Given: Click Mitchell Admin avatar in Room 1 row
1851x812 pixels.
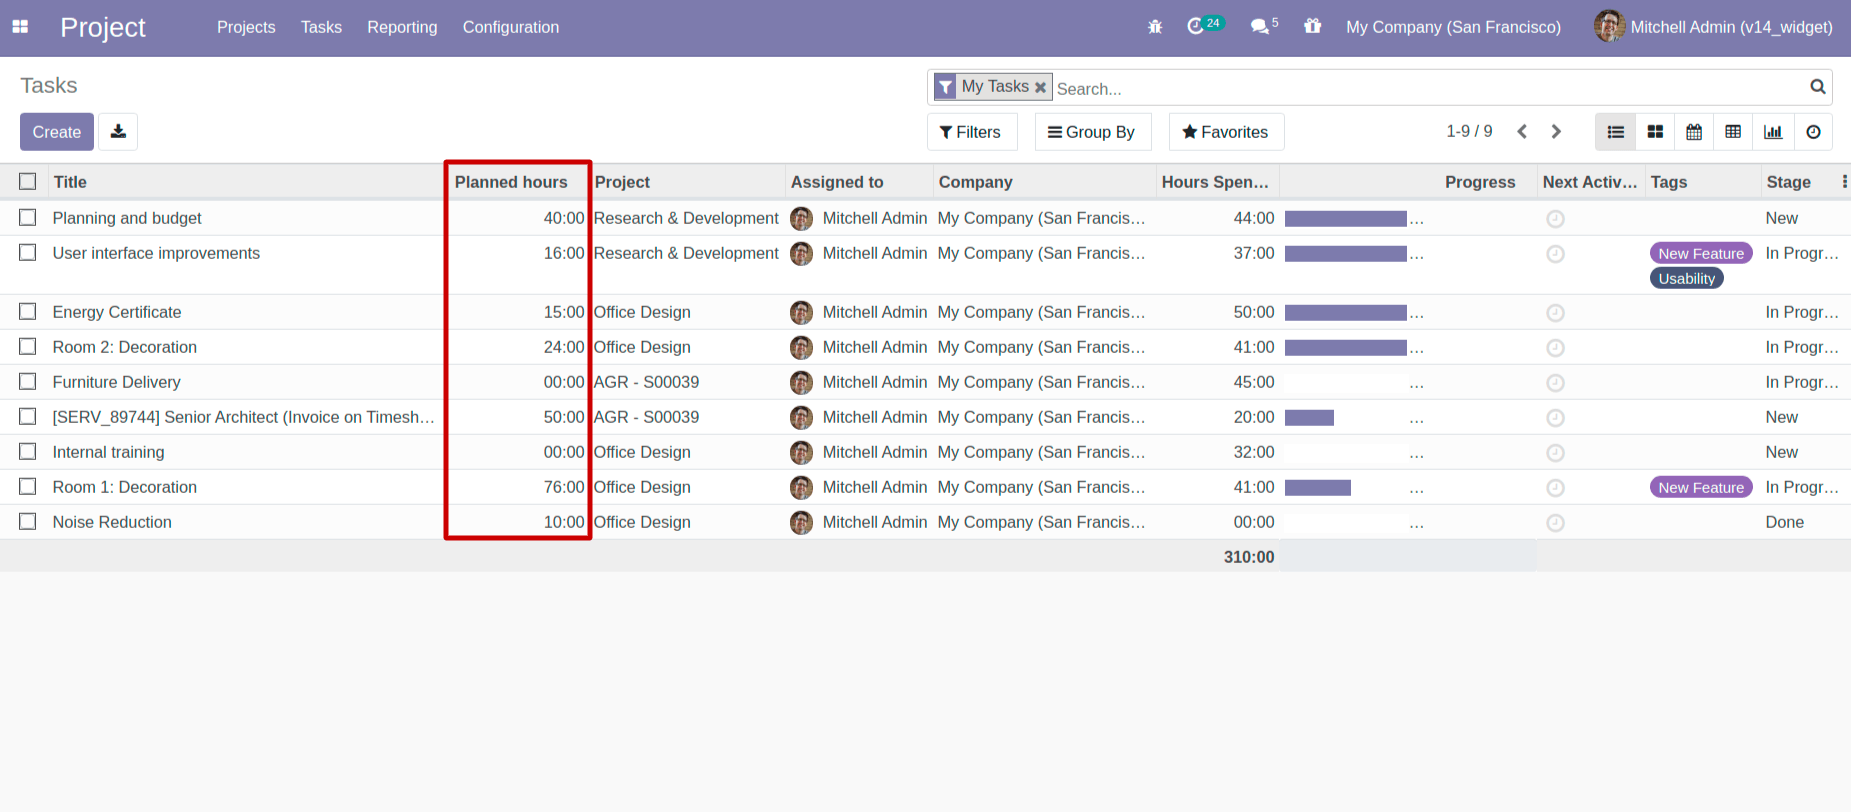Looking at the screenshot, I should click(x=801, y=487).
